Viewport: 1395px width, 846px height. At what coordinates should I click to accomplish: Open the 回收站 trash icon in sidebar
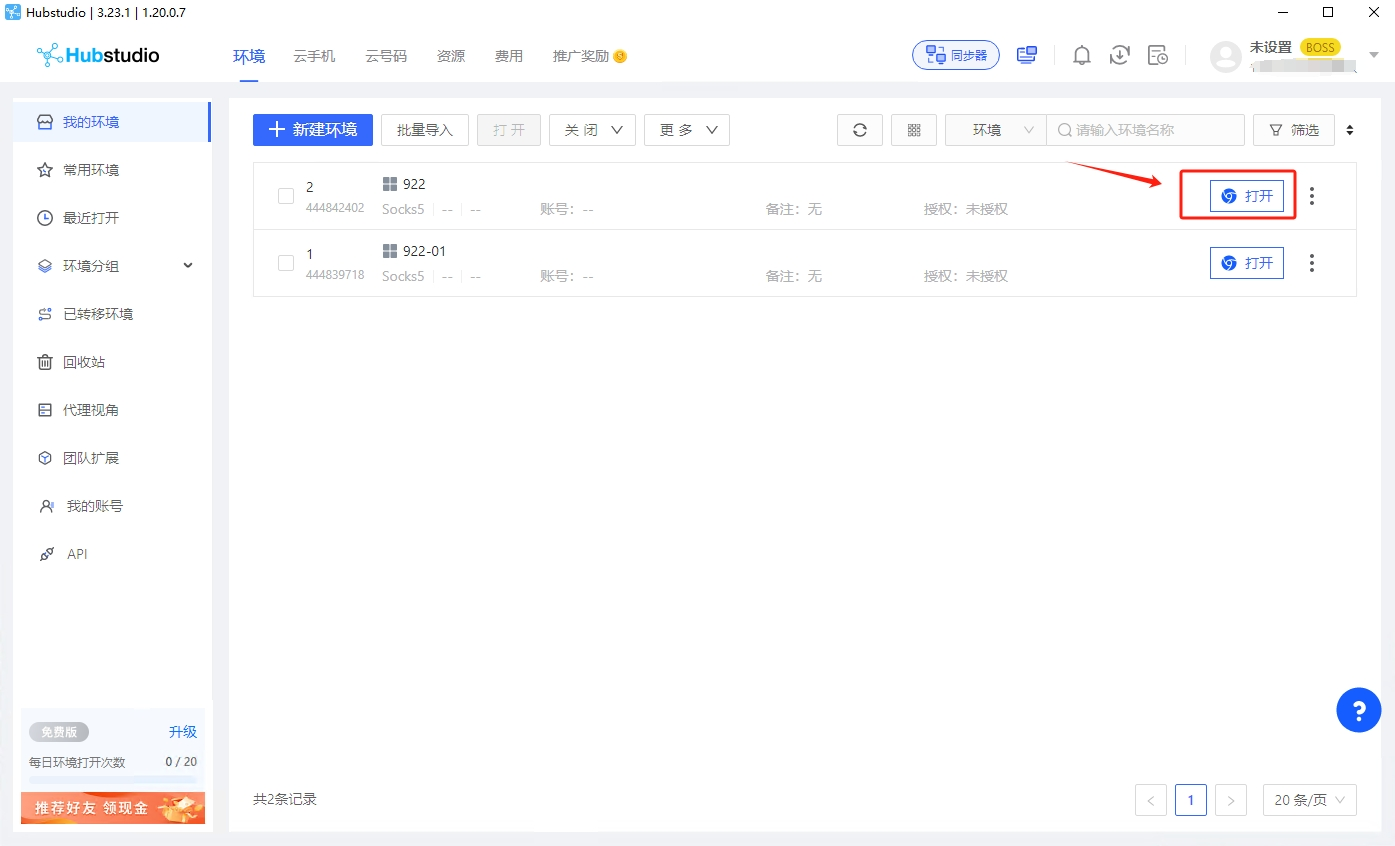point(45,362)
